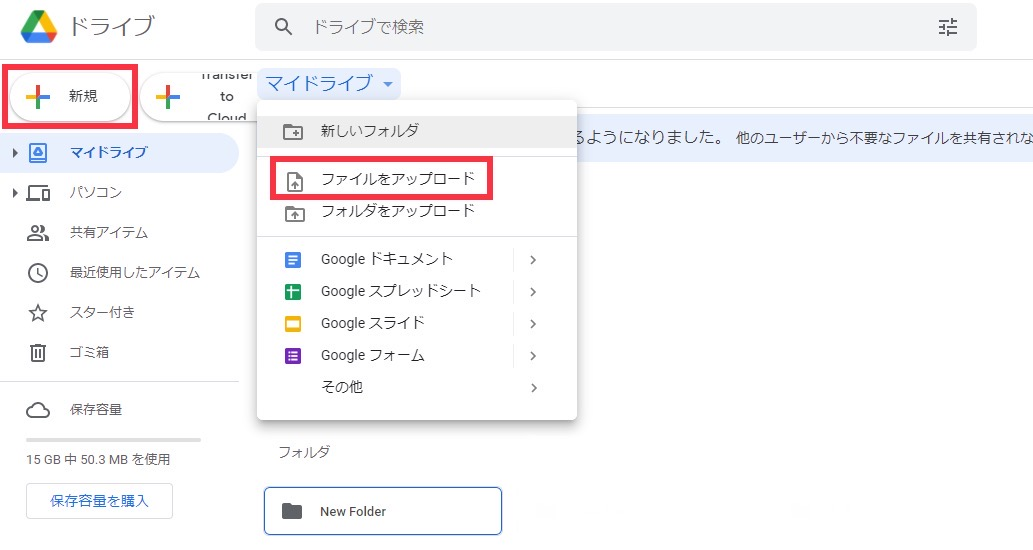Click the green Google Sheets icon
1033x550 pixels.
[293, 292]
